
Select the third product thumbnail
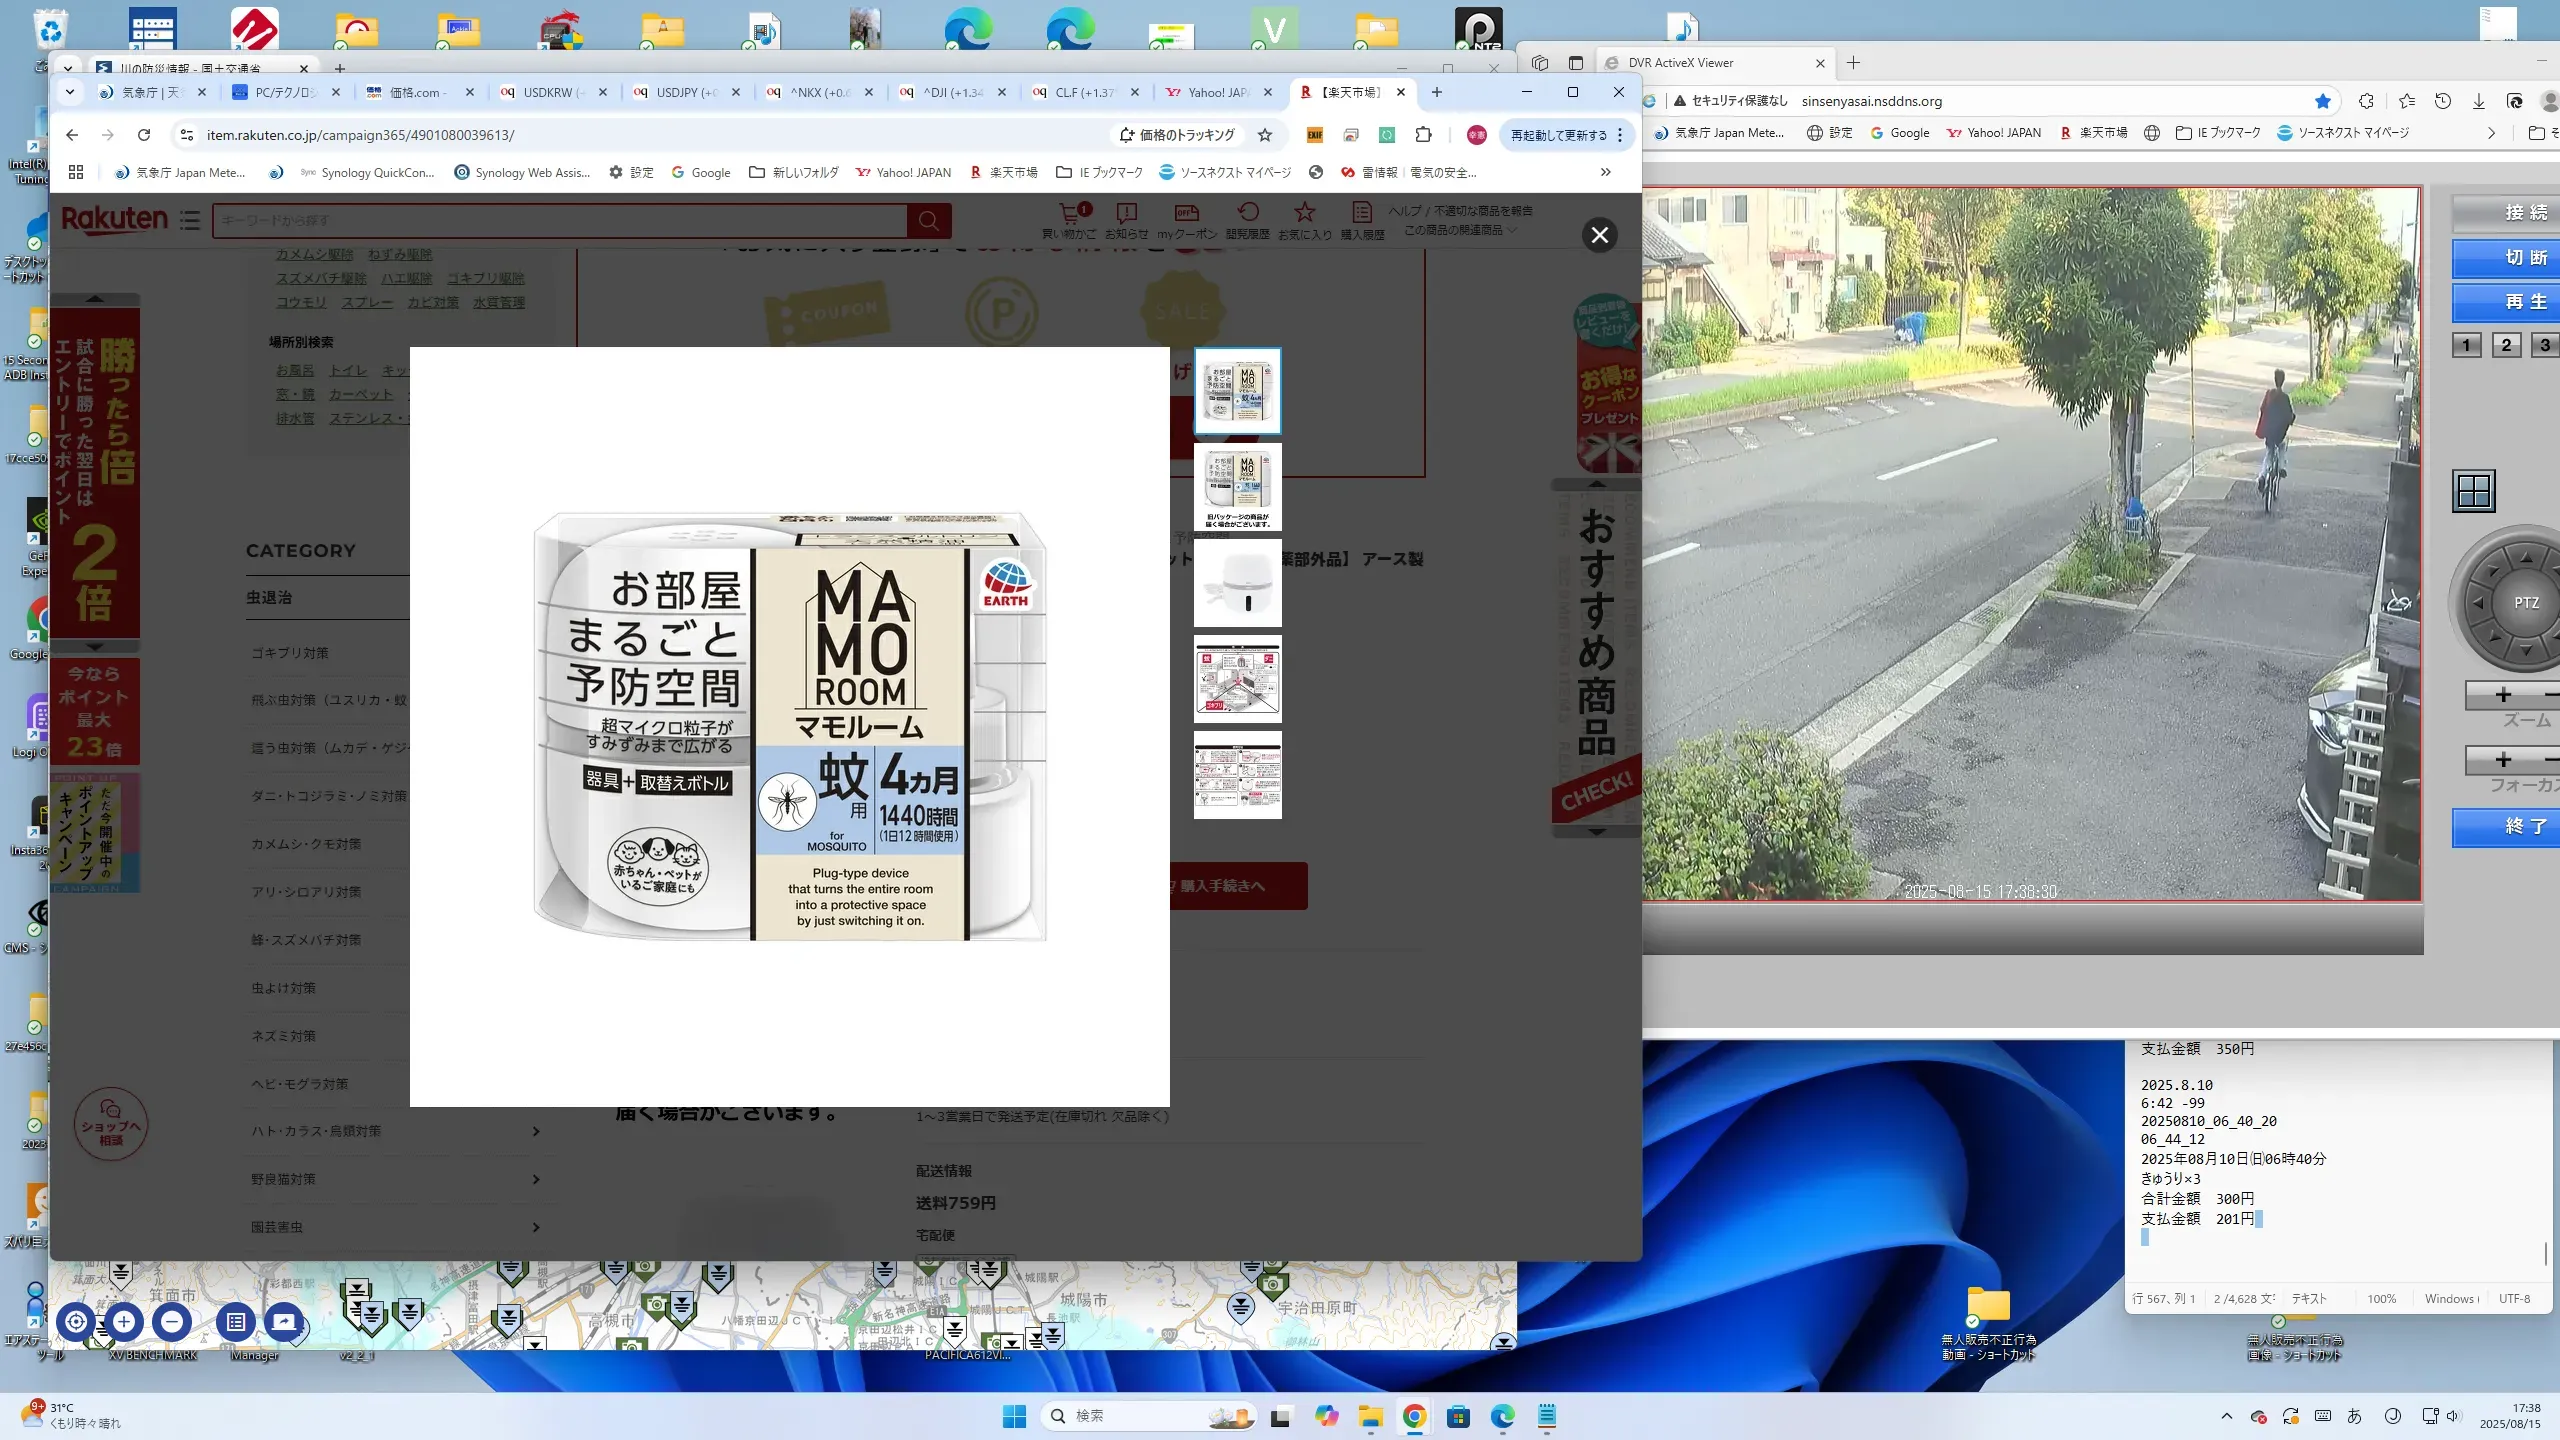1237,583
